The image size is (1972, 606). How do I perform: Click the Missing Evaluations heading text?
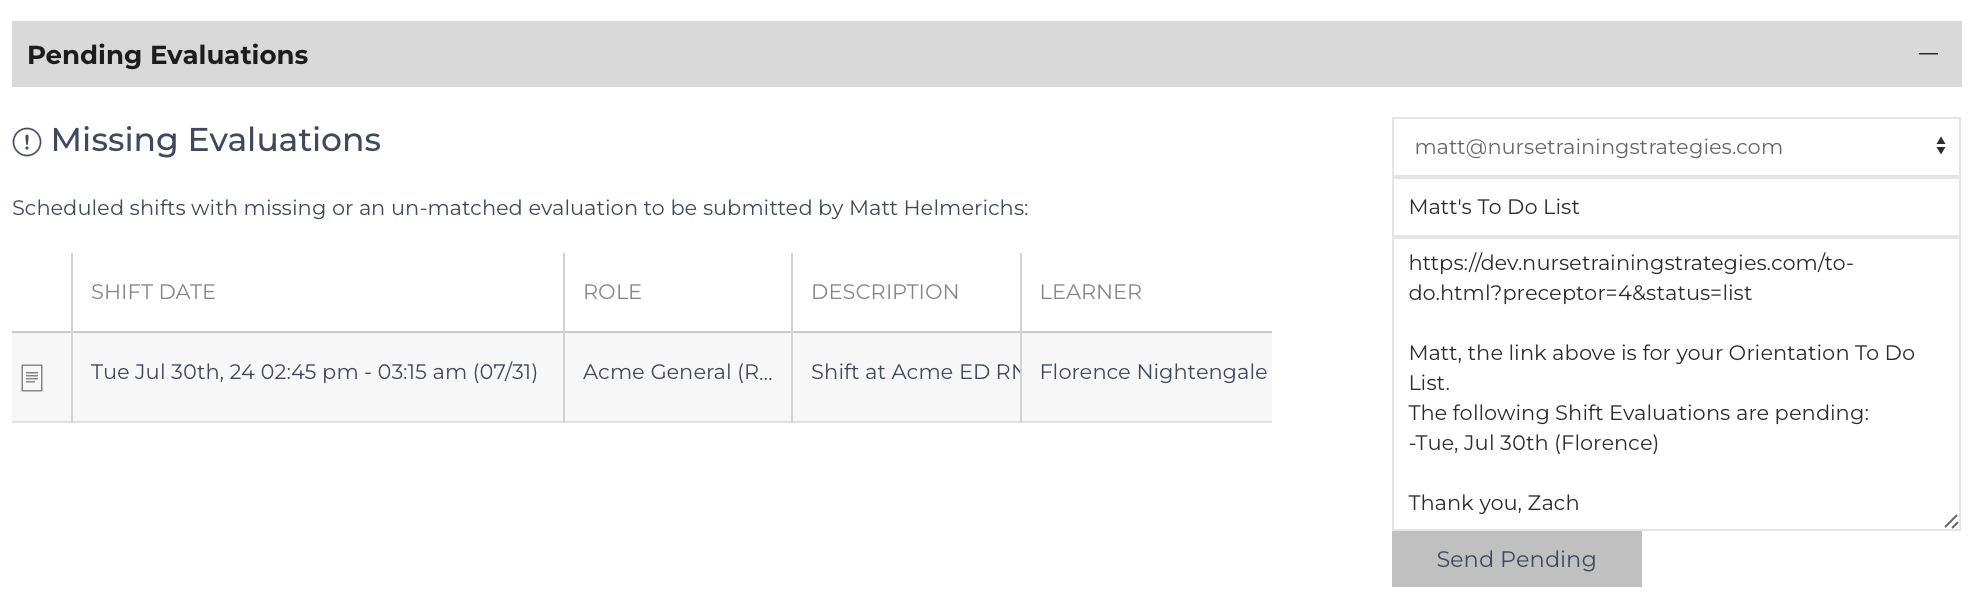(x=216, y=140)
